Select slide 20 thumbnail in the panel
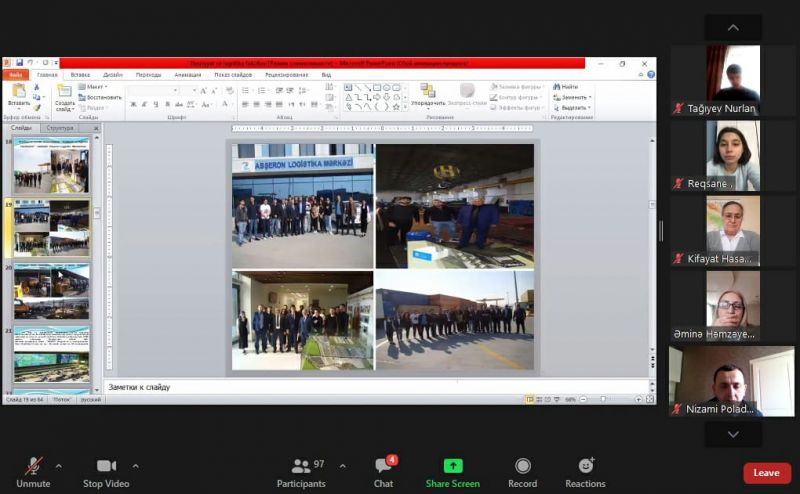800x494 pixels. click(51, 291)
